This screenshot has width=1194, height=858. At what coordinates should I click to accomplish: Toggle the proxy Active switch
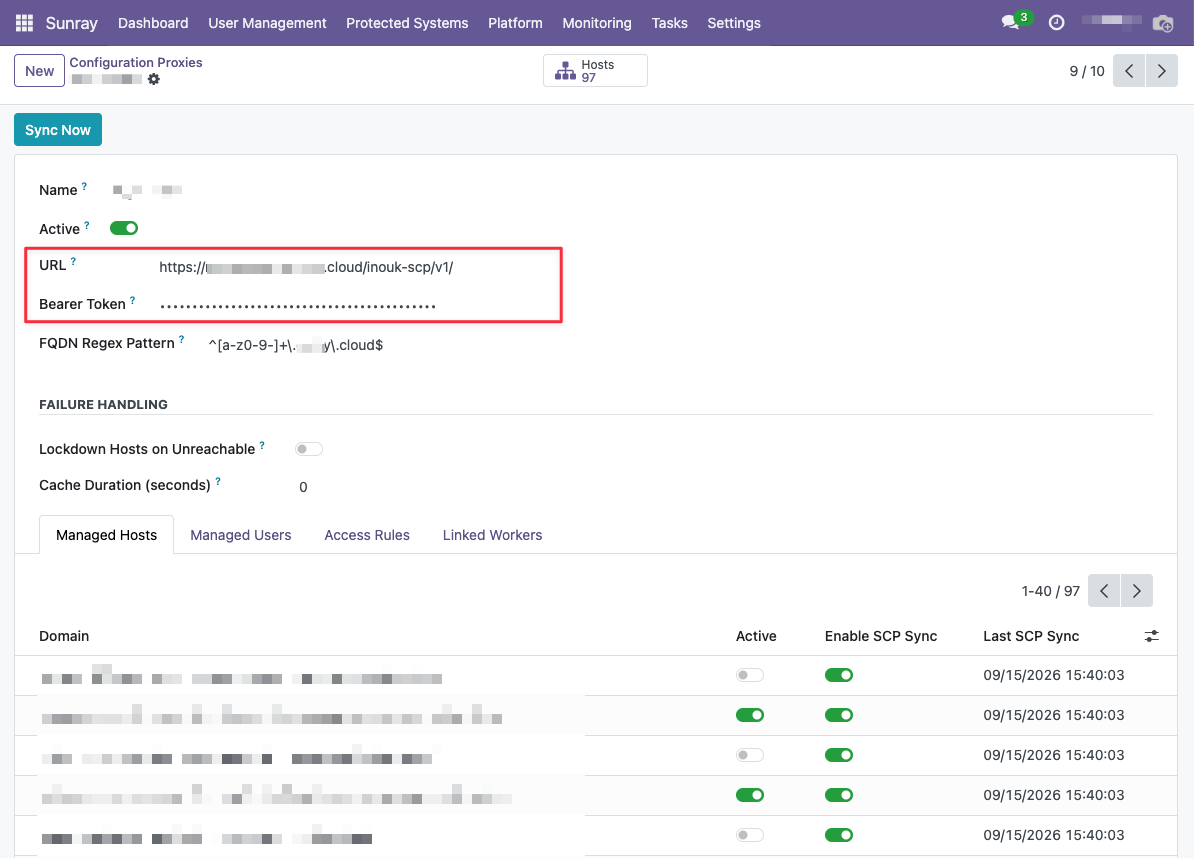point(124,228)
